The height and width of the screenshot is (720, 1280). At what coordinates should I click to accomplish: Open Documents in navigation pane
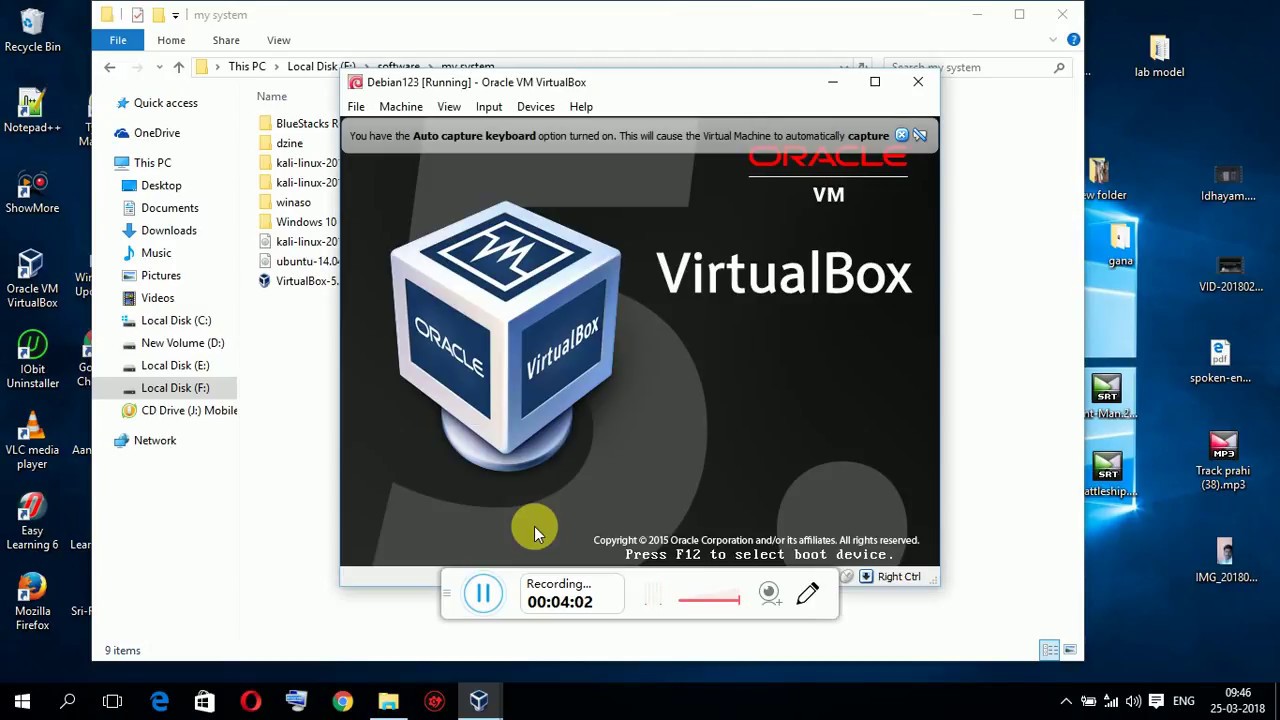click(169, 208)
